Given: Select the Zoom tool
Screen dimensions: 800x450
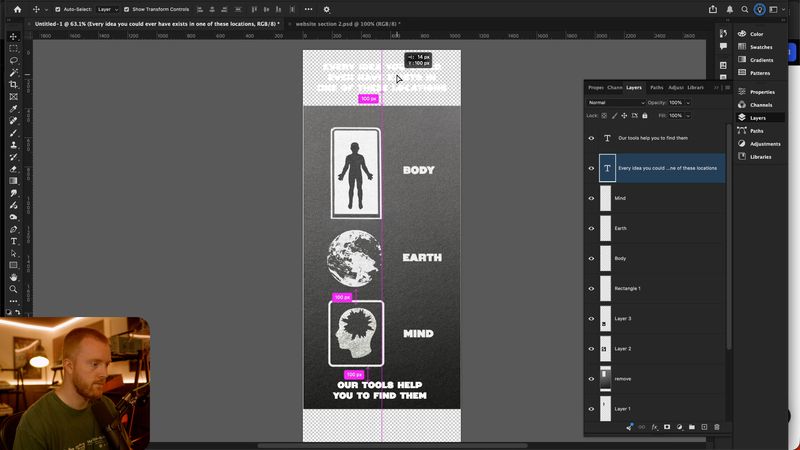Looking at the screenshot, I should [14, 289].
